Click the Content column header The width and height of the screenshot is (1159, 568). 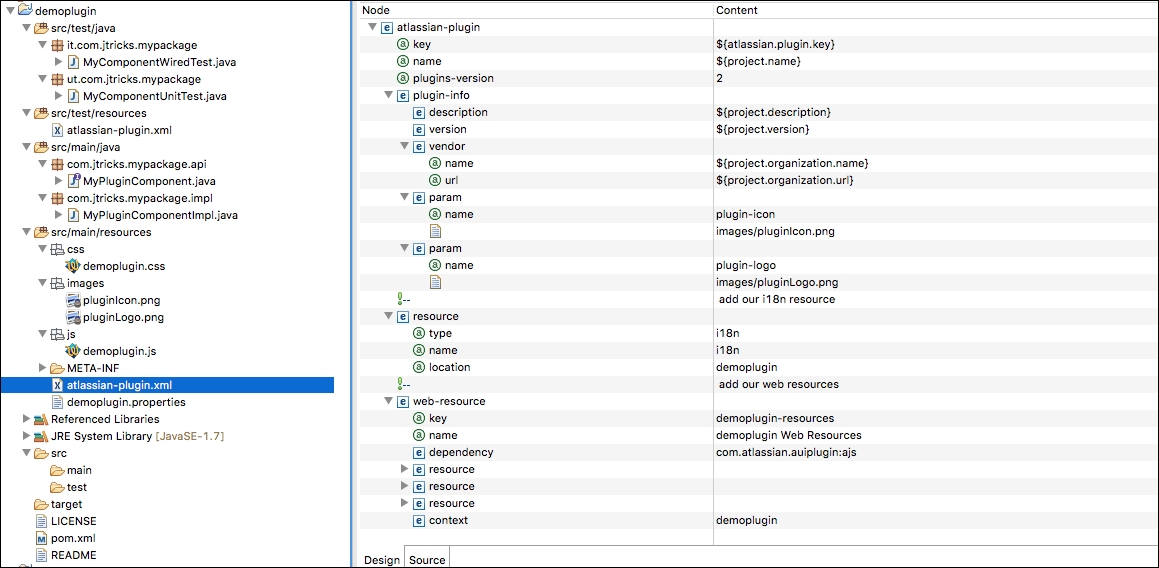[x=737, y=10]
